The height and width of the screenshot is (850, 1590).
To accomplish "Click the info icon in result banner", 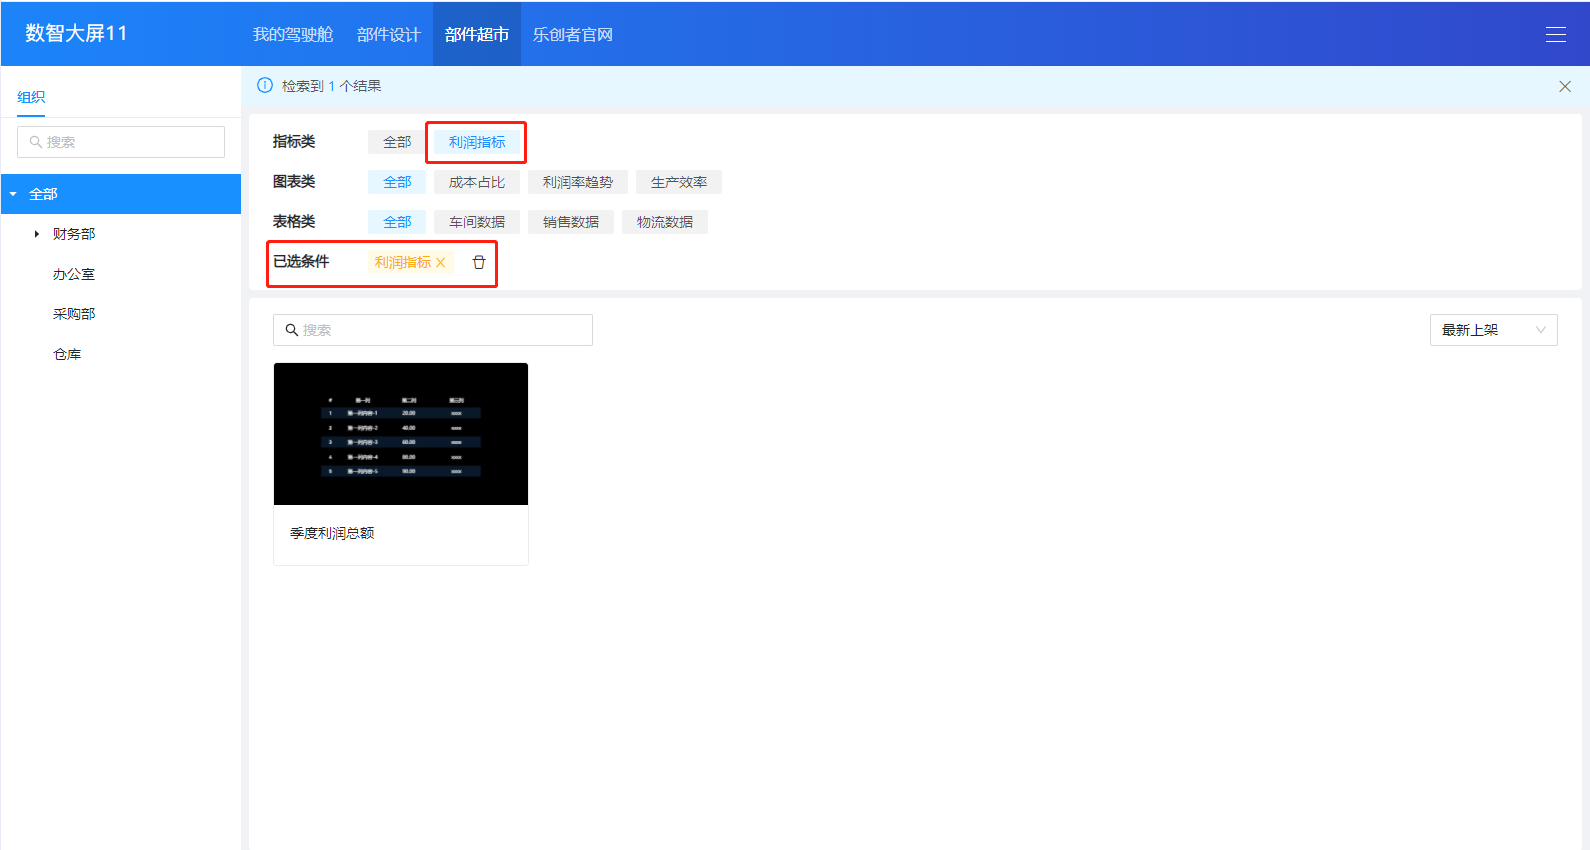I will 265,86.
